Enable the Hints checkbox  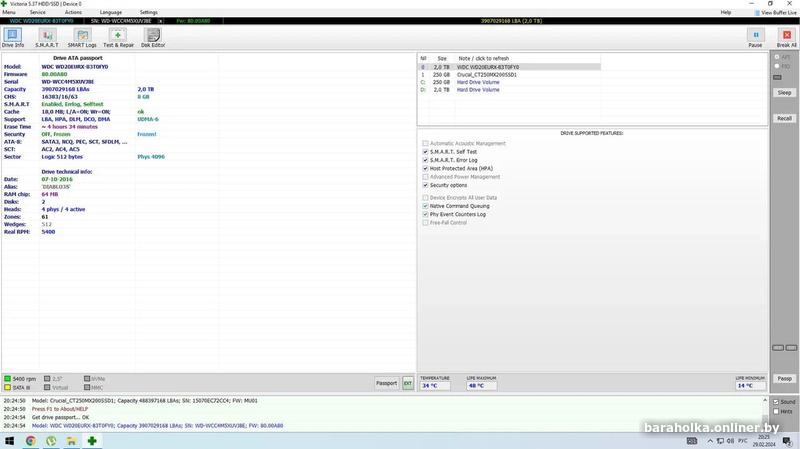pyautogui.click(x=776, y=411)
